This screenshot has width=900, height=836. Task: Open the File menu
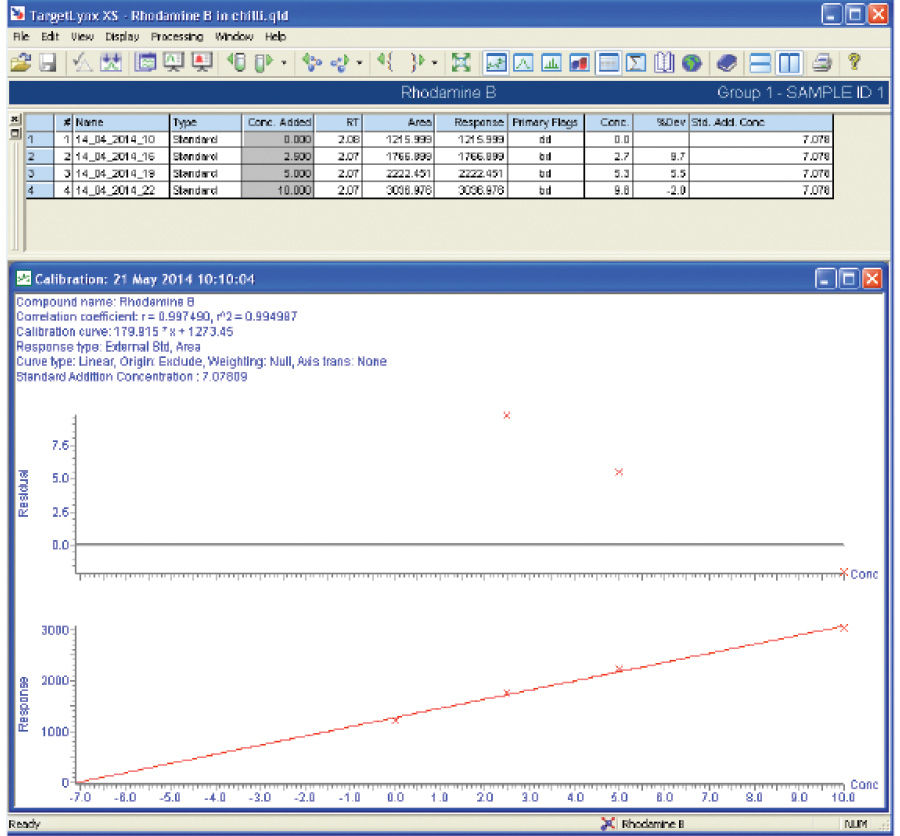tap(21, 37)
